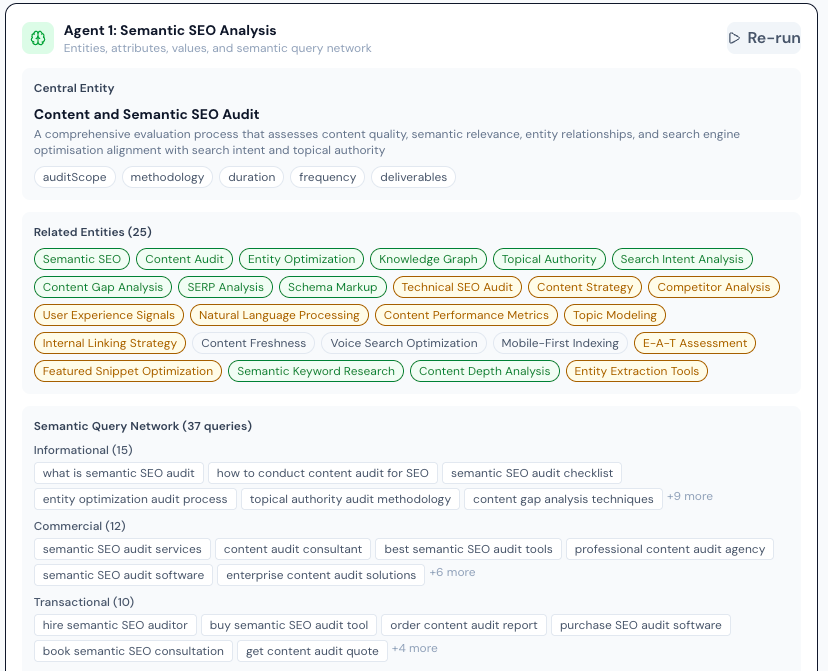Click 'enterprise content audit solutions' query
The width and height of the screenshot is (828, 671).
click(321, 575)
